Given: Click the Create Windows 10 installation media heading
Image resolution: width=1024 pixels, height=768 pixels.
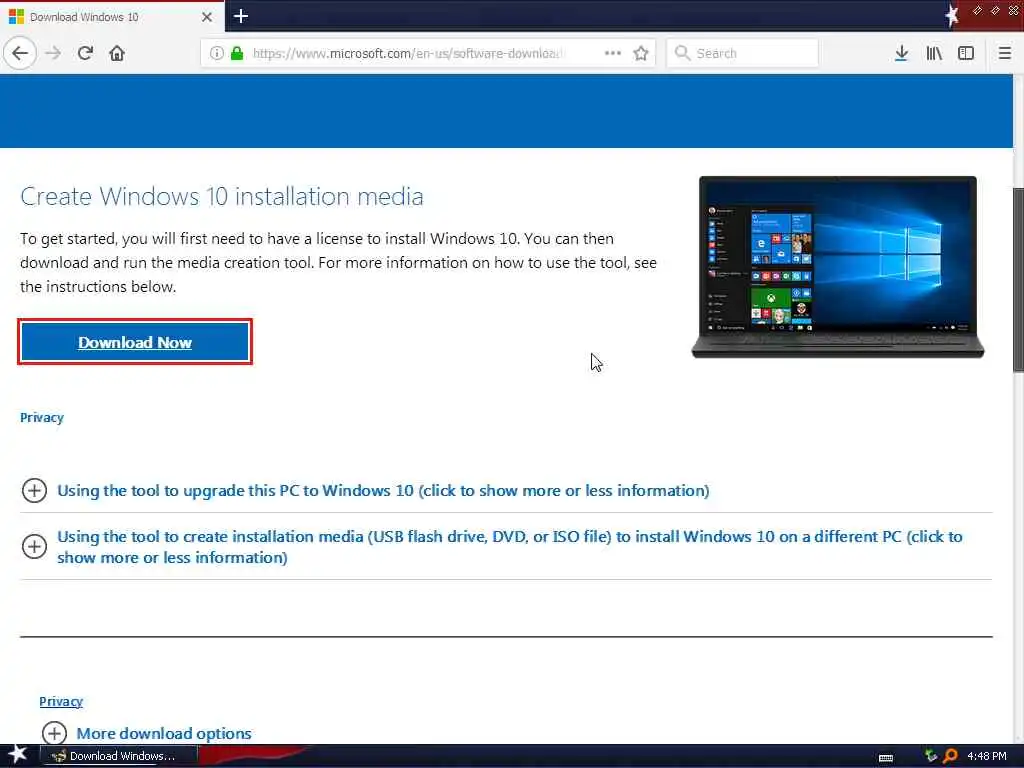Looking at the screenshot, I should coord(221,197).
